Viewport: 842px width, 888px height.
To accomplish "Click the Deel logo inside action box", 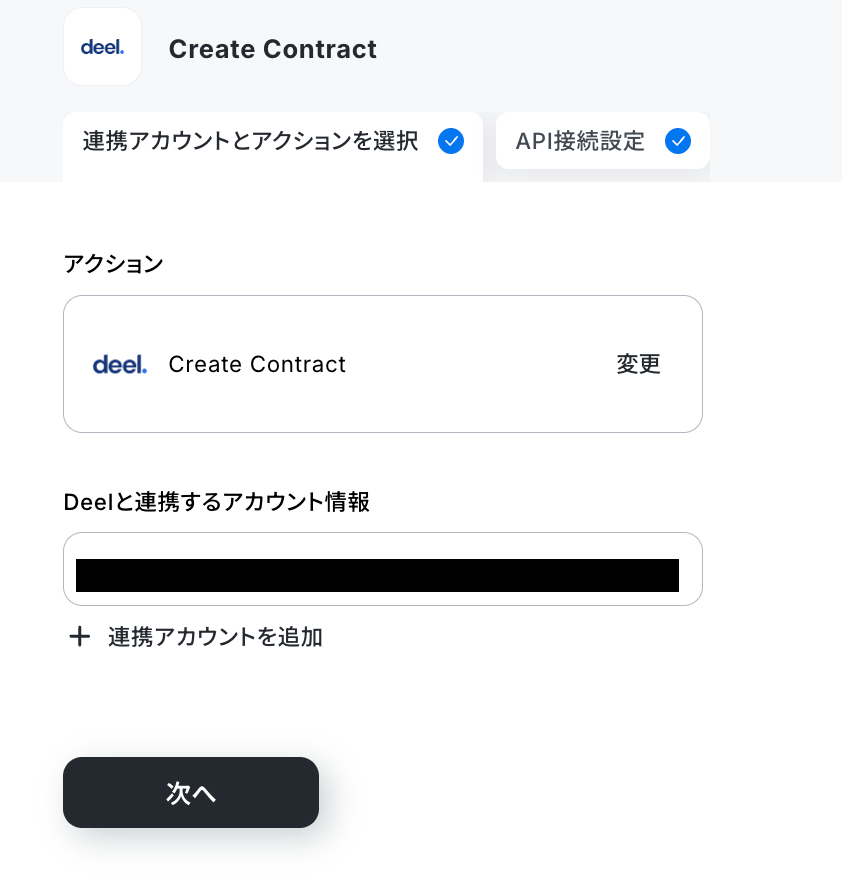I will [x=120, y=365].
